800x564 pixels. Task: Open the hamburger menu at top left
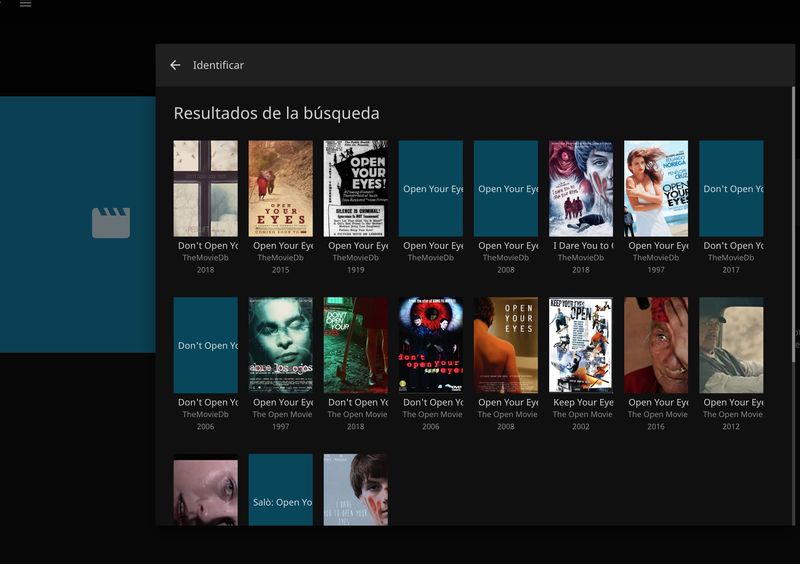[x=25, y=4]
